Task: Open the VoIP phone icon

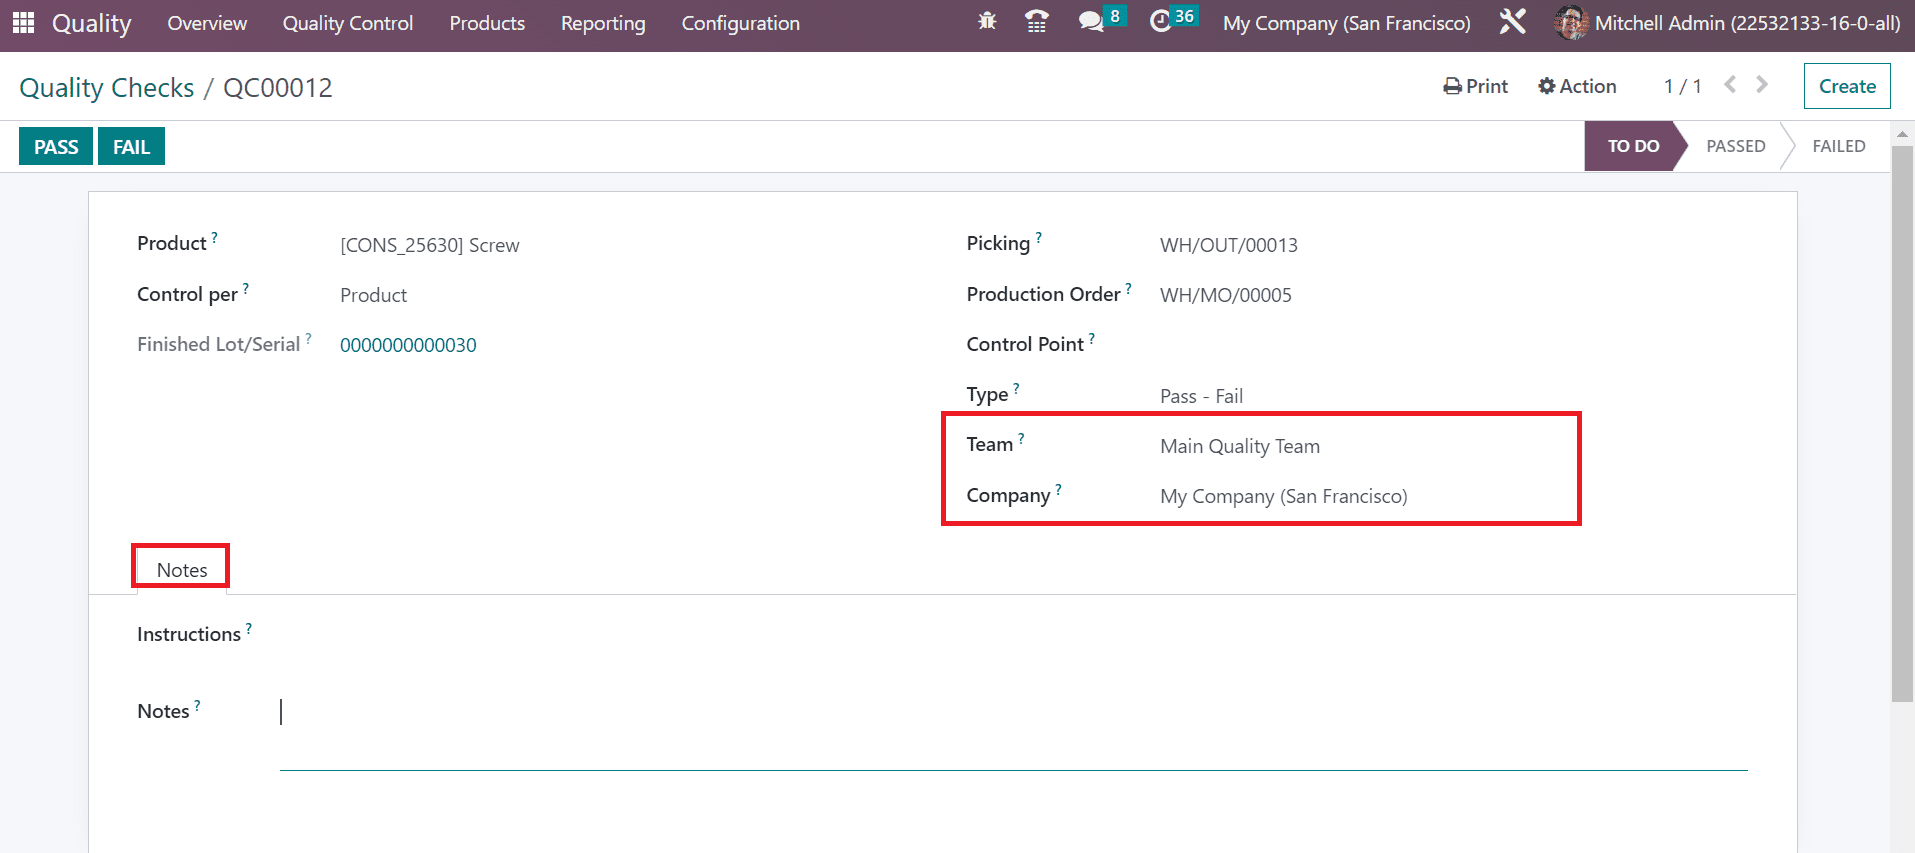Action: [1037, 22]
